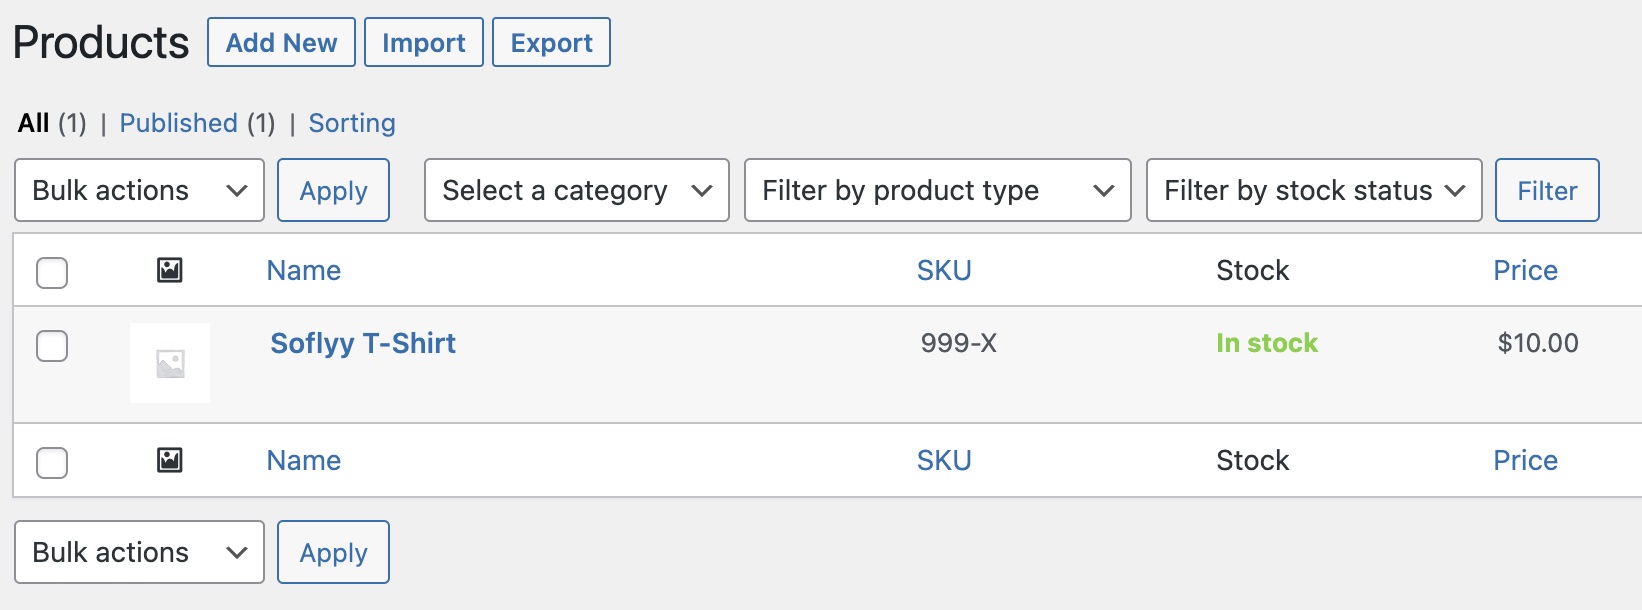
Task: Open the Filter by product type dropdown
Action: click(937, 190)
